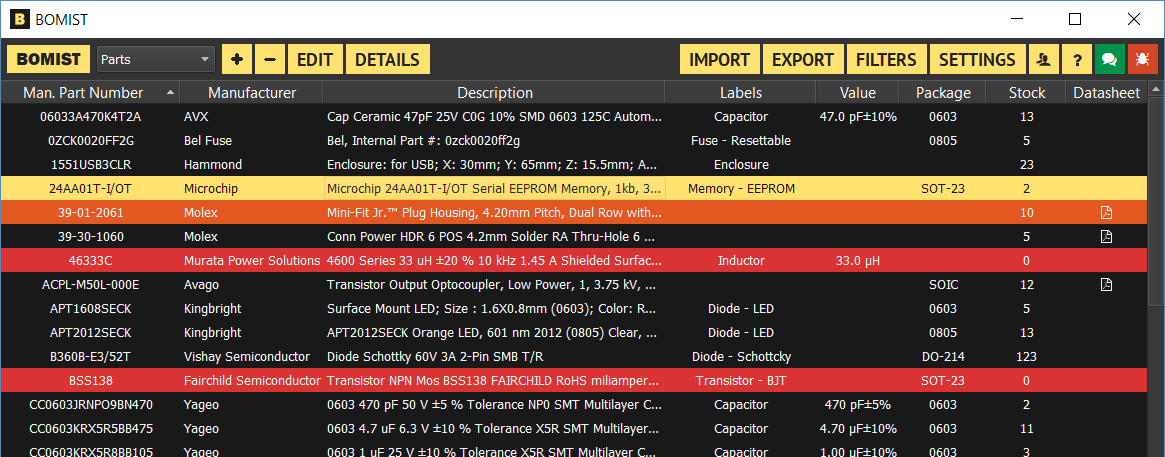Click the plus icon to add a part
This screenshot has width=1165, height=457.
pyautogui.click(x=237, y=59)
